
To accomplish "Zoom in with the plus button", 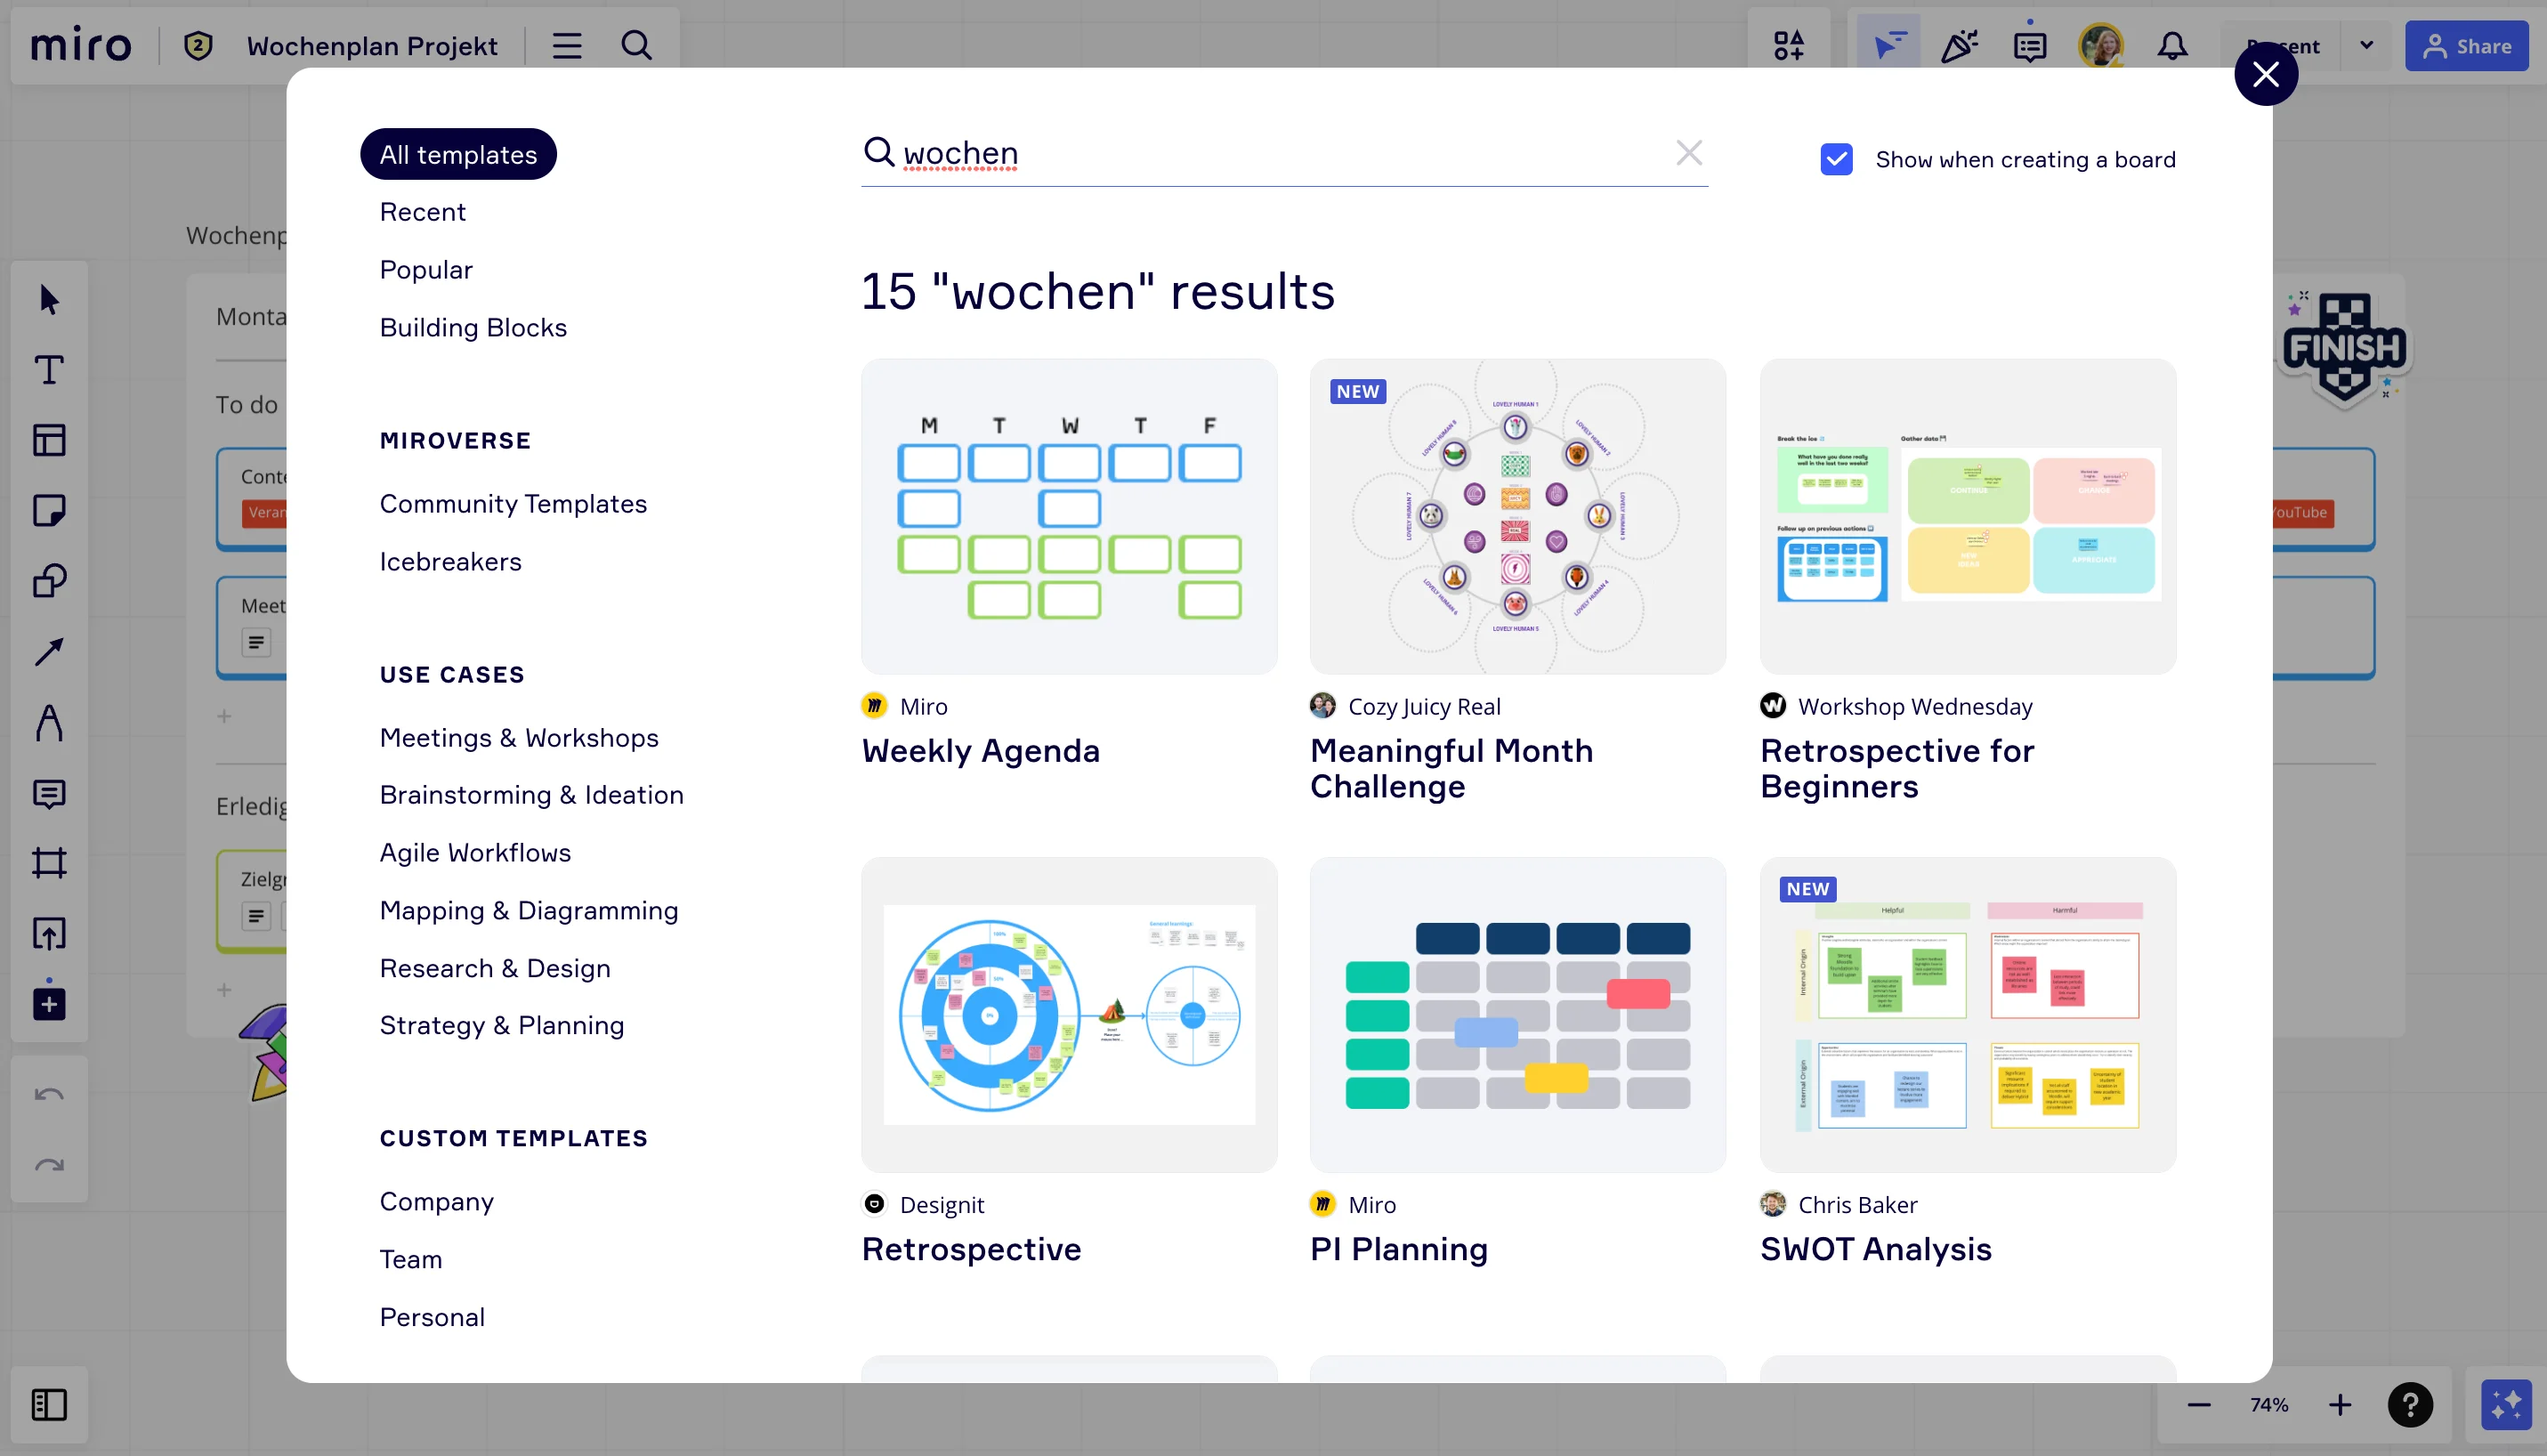I will [2339, 1404].
